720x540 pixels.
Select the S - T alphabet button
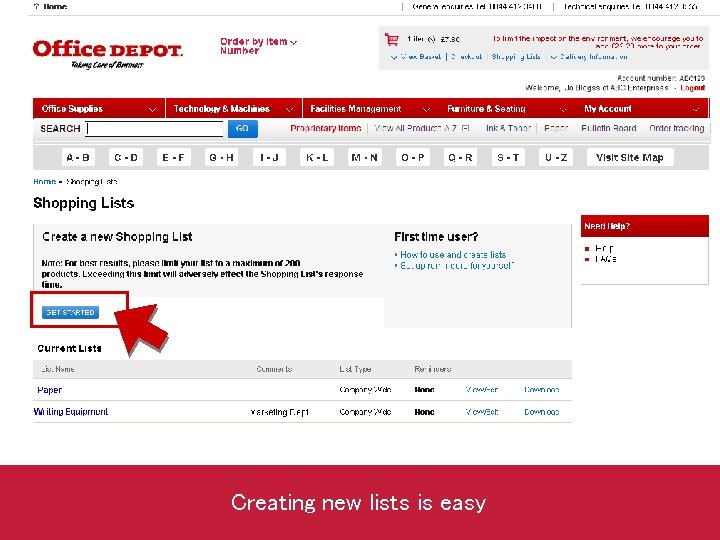pyautogui.click(x=508, y=158)
